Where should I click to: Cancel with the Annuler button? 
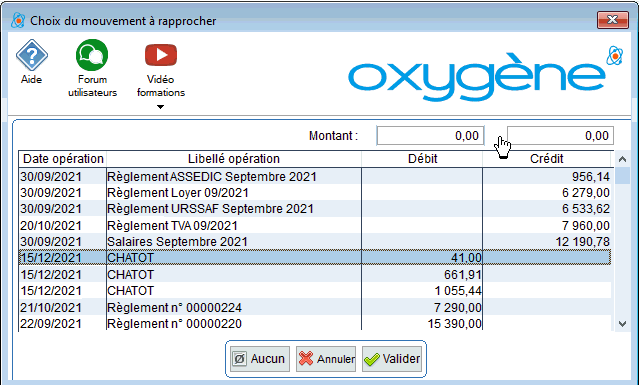[x=326, y=359]
